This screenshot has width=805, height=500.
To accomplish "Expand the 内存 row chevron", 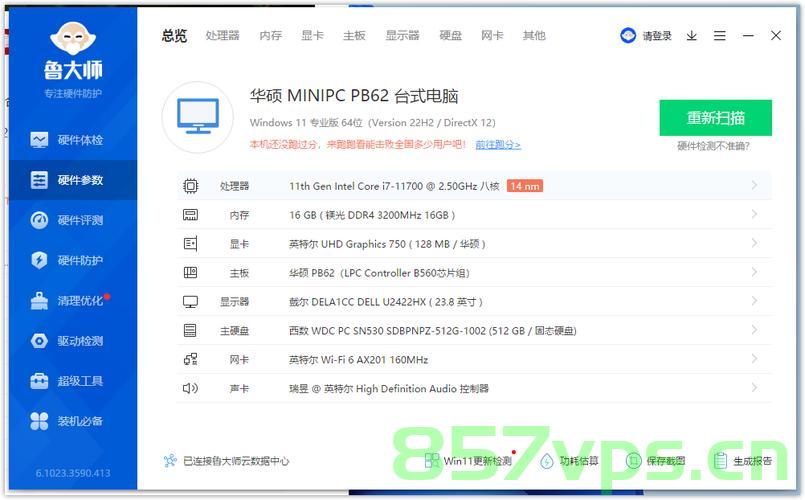I will (x=754, y=214).
